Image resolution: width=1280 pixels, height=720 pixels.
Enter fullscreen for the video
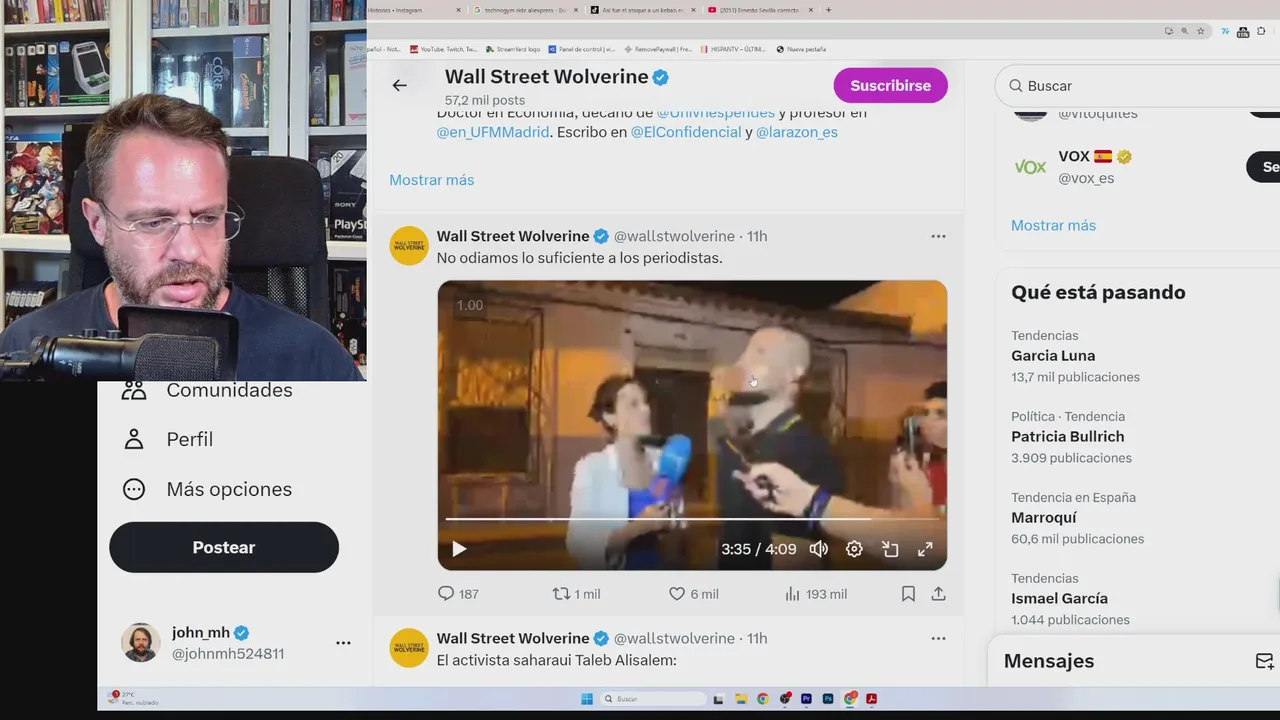[925, 548]
